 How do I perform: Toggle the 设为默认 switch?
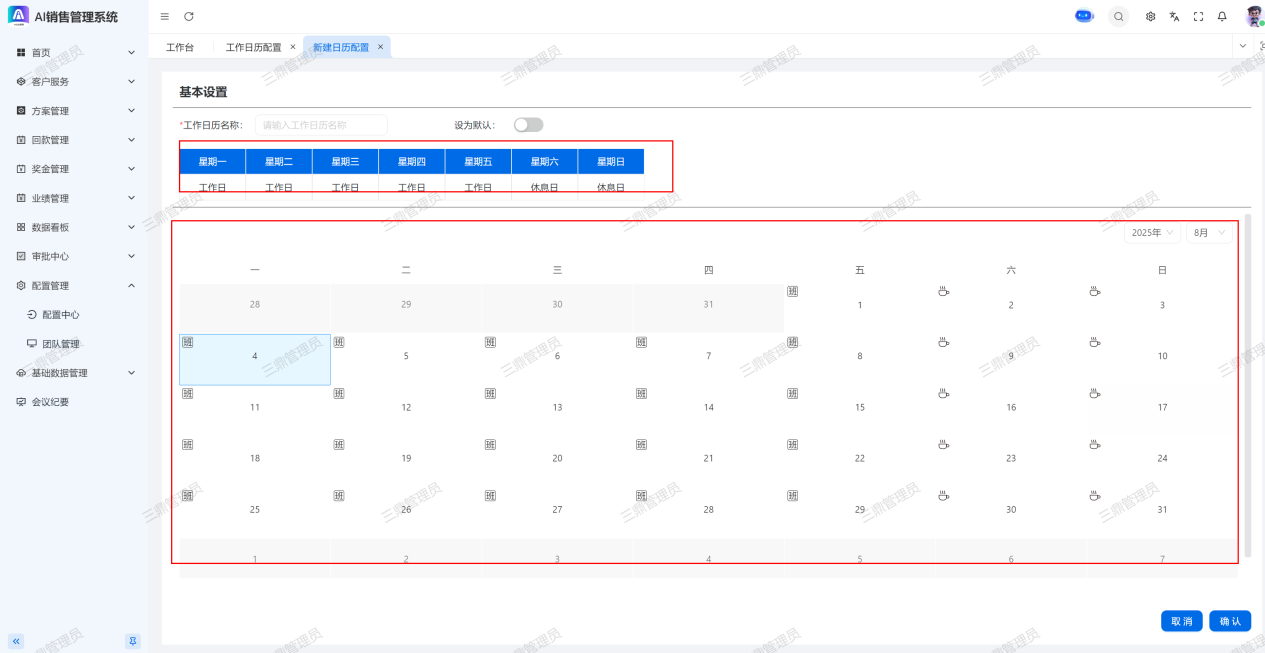tap(528, 125)
